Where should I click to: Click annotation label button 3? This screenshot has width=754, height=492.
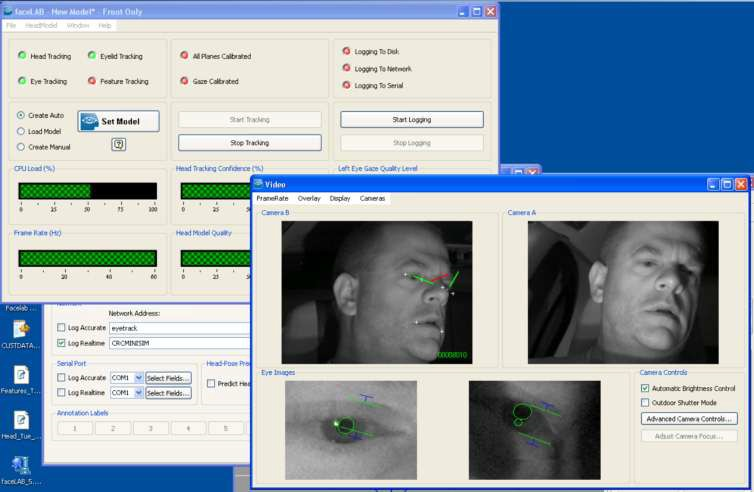[x=151, y=428]
